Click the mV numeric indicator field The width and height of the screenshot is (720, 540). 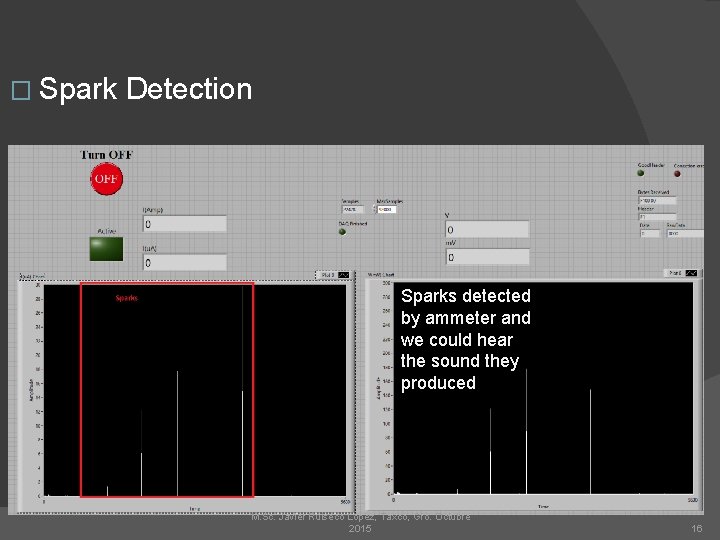(487, 257)
